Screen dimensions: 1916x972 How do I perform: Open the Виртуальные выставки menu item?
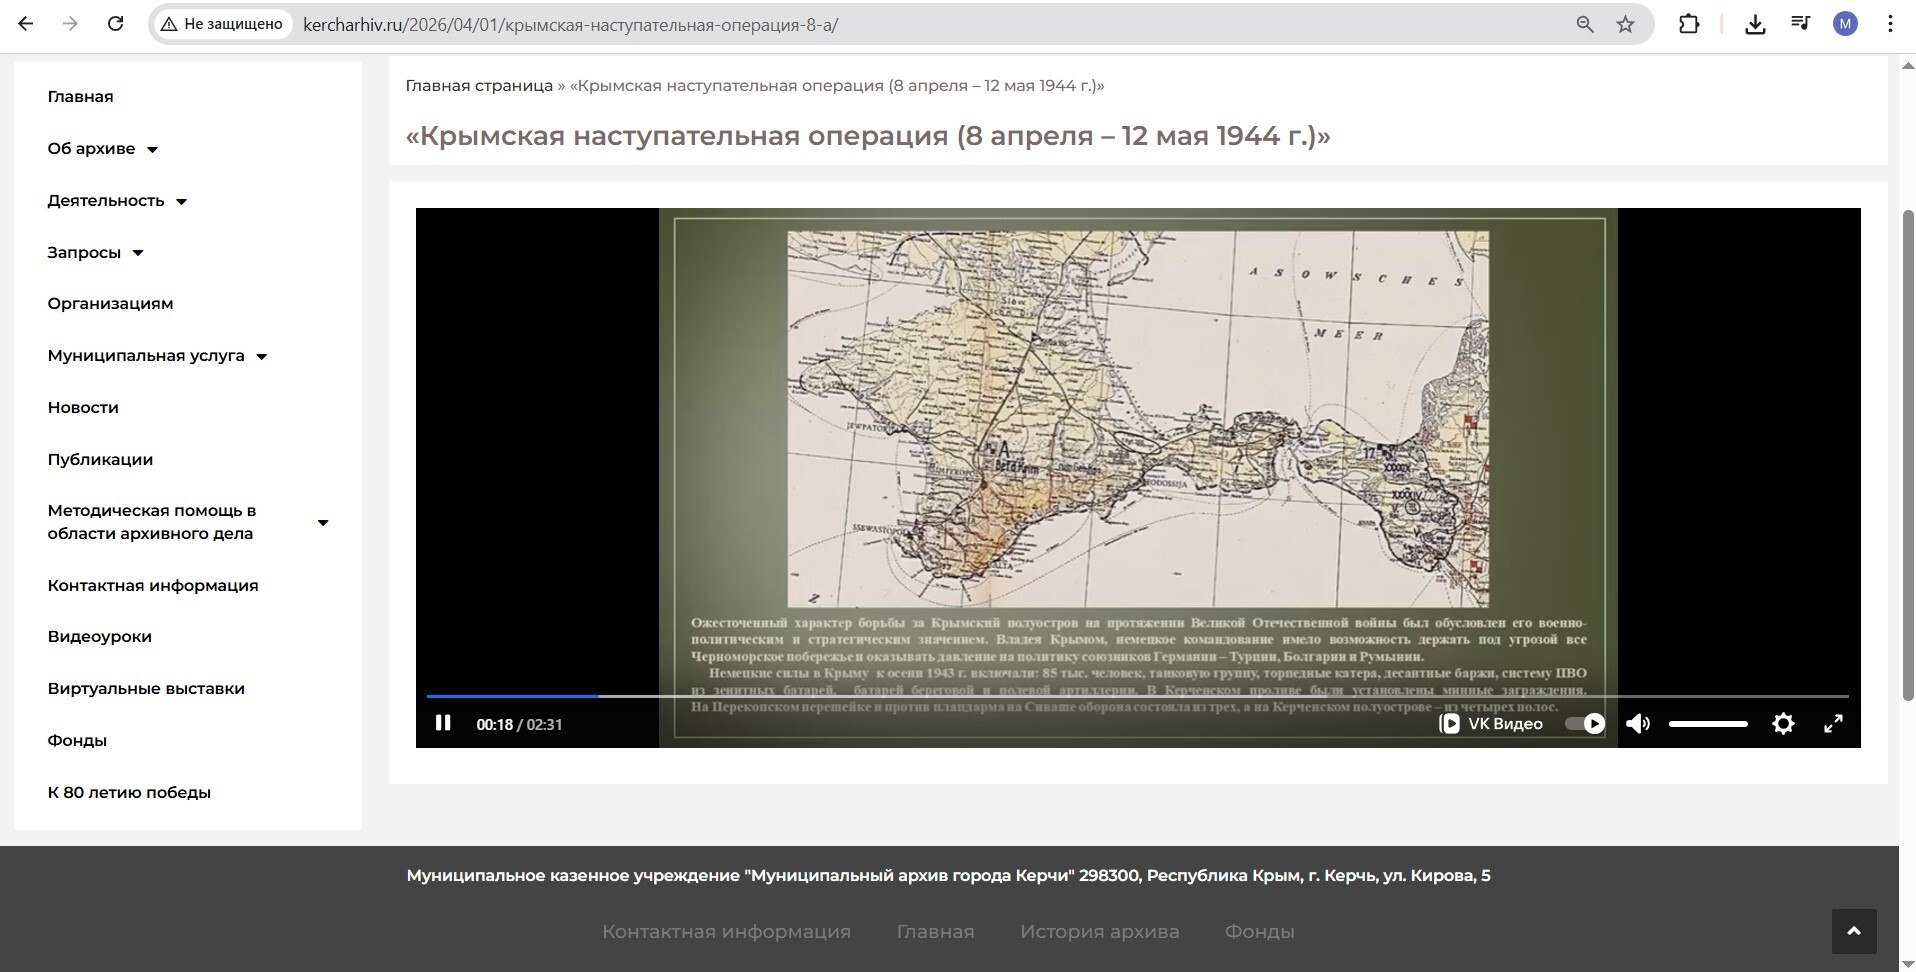[146, 688]
